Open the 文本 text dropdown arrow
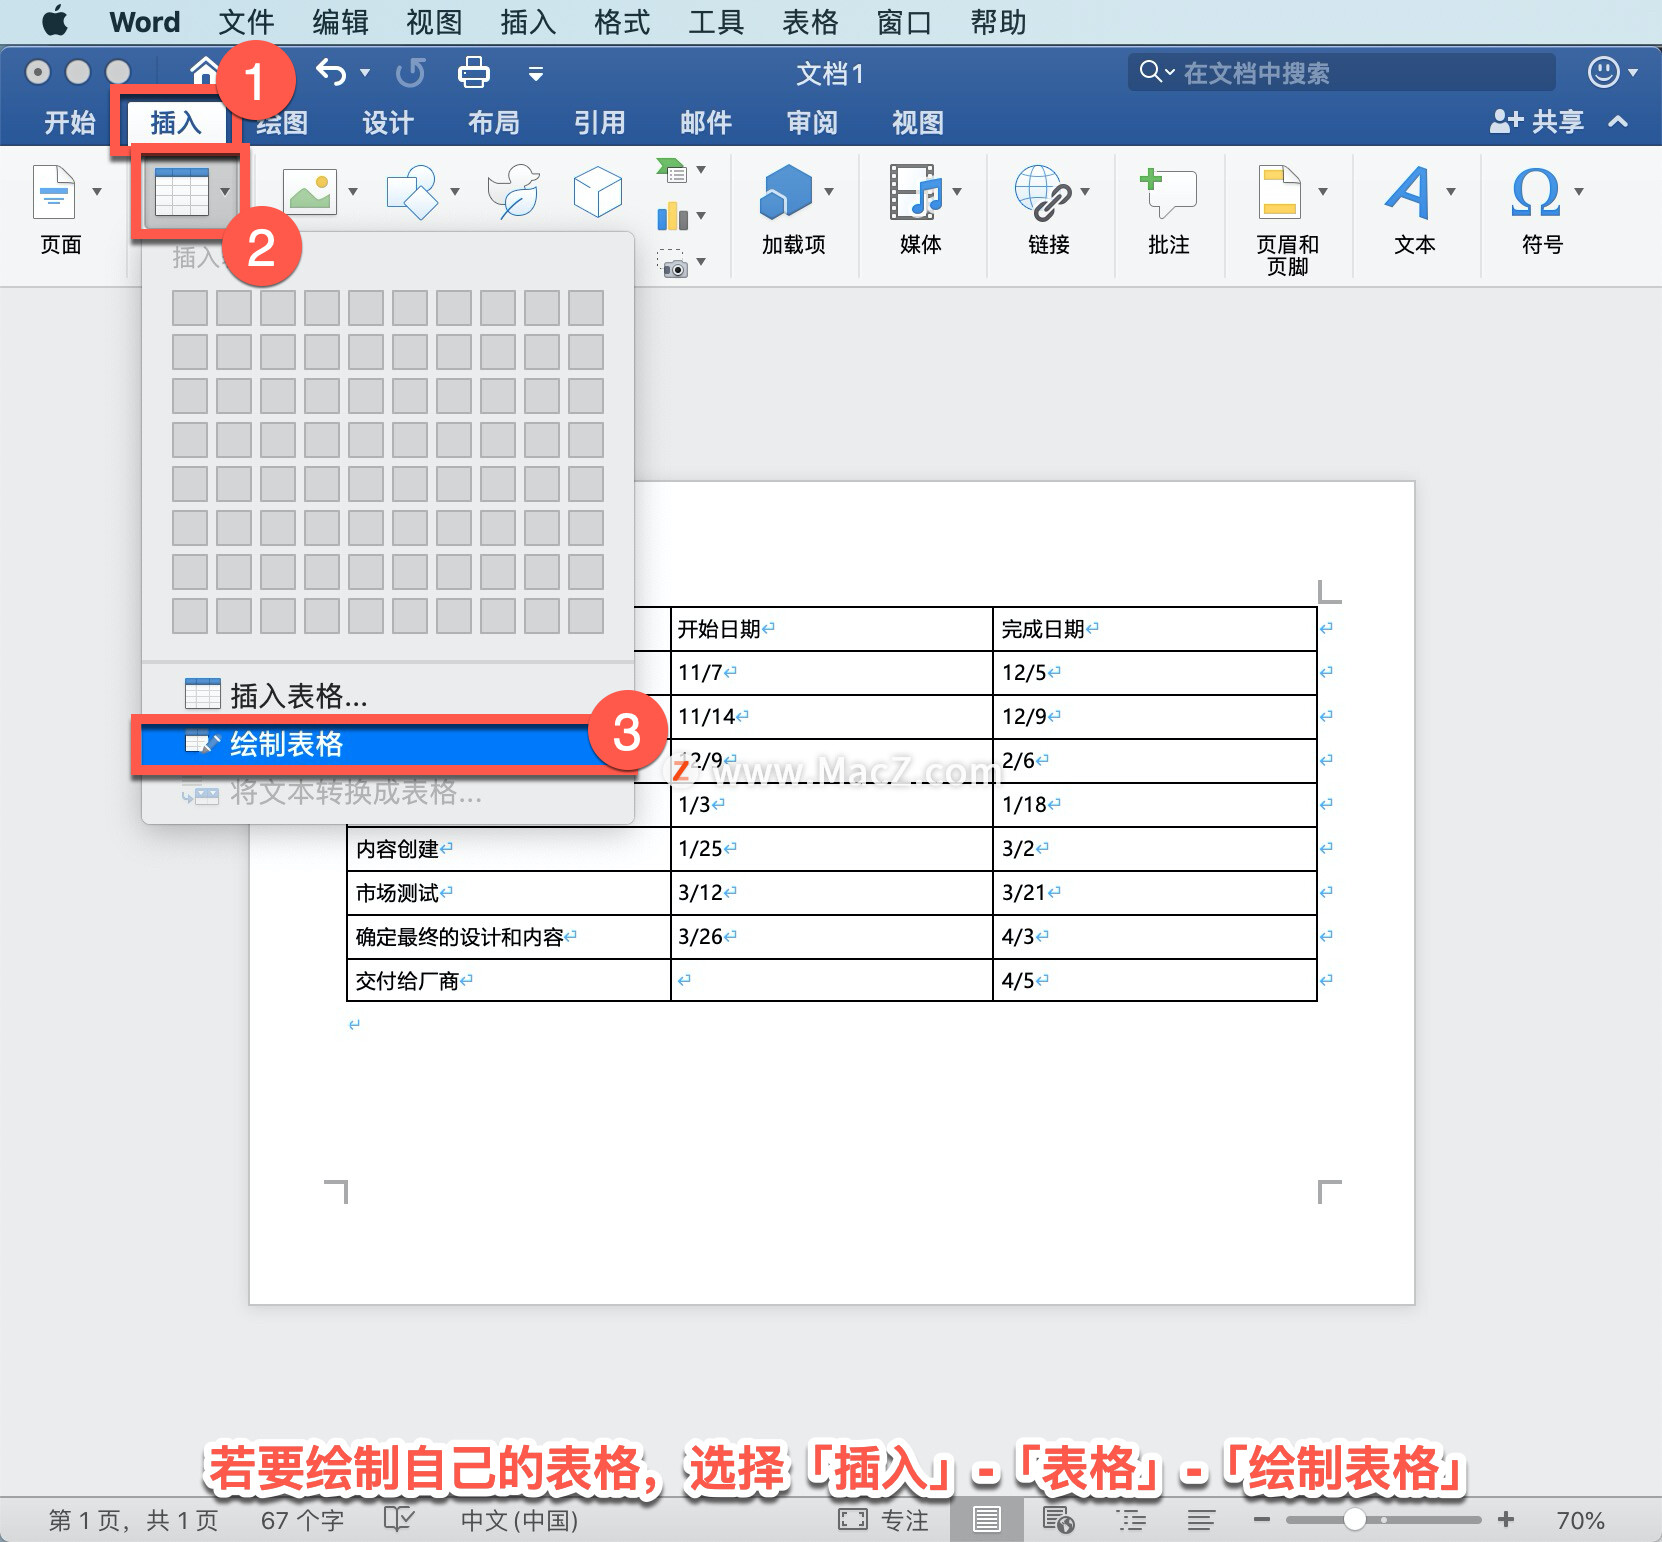Image resolution: width=1662 pixels, height=1542 pixels. [x=1452, y=192]
